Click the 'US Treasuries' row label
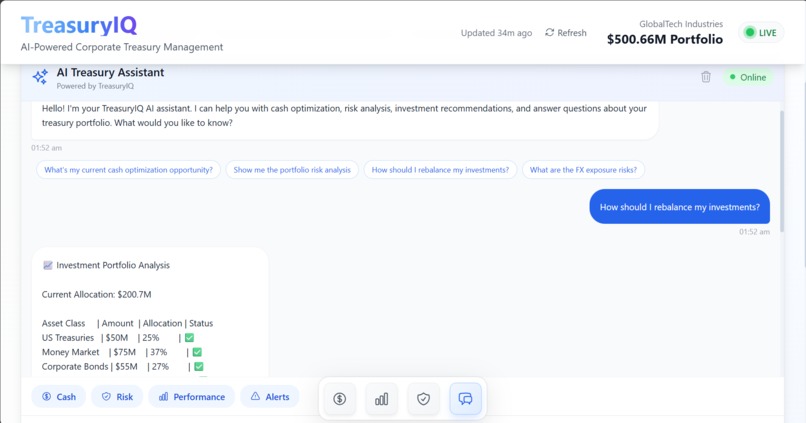The image size is (806, 423). click(x=68, y=338)
